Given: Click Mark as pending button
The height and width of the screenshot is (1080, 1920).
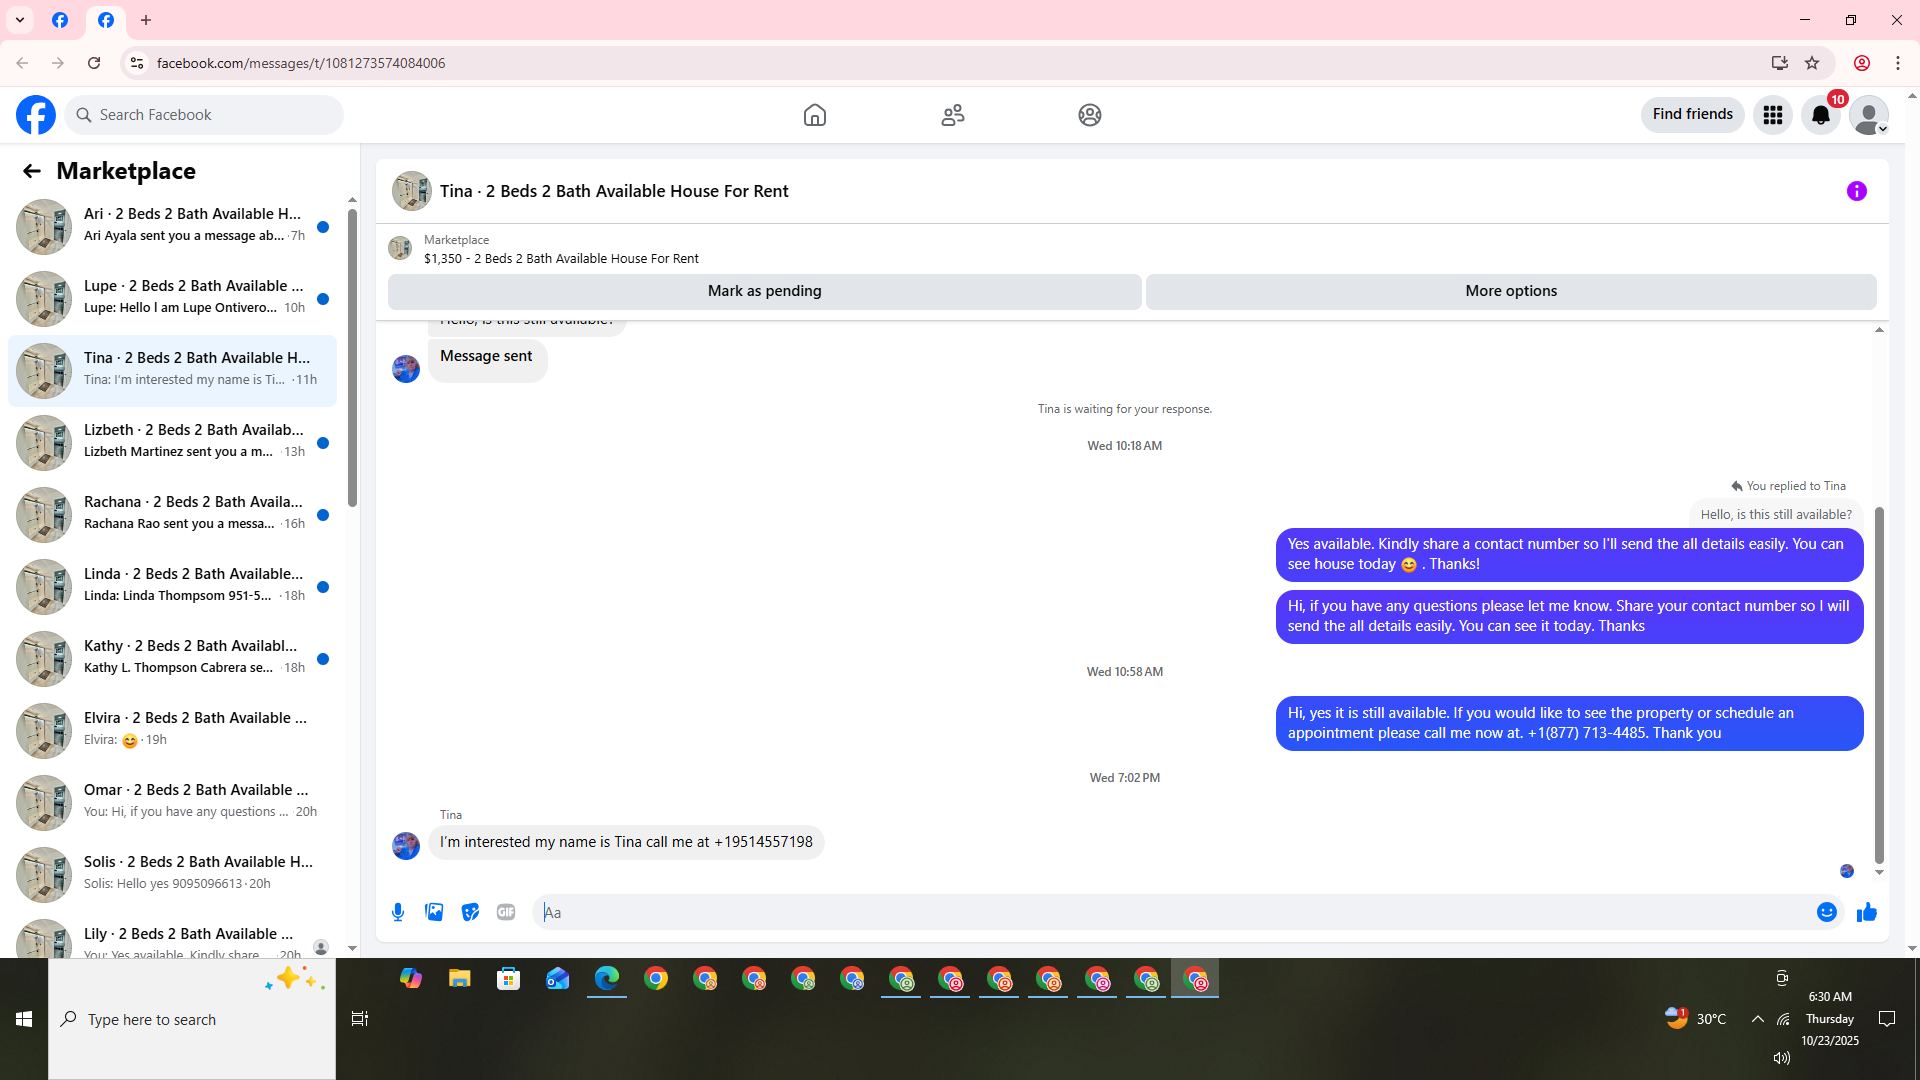Looking at the screenshot, I should 764,291.
